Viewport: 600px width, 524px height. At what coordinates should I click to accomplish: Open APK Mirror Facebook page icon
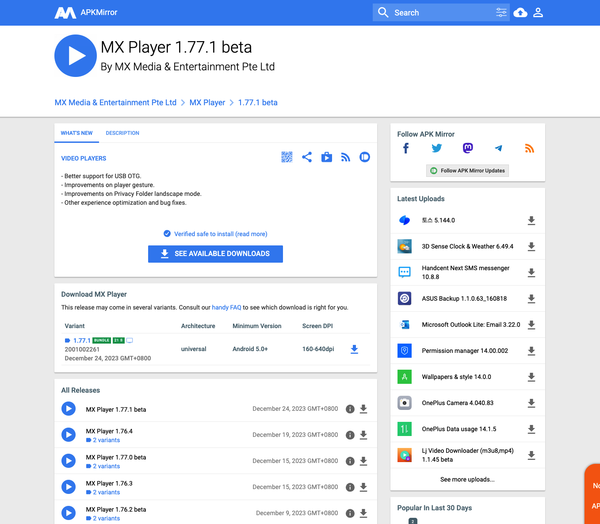pos(406,148)
